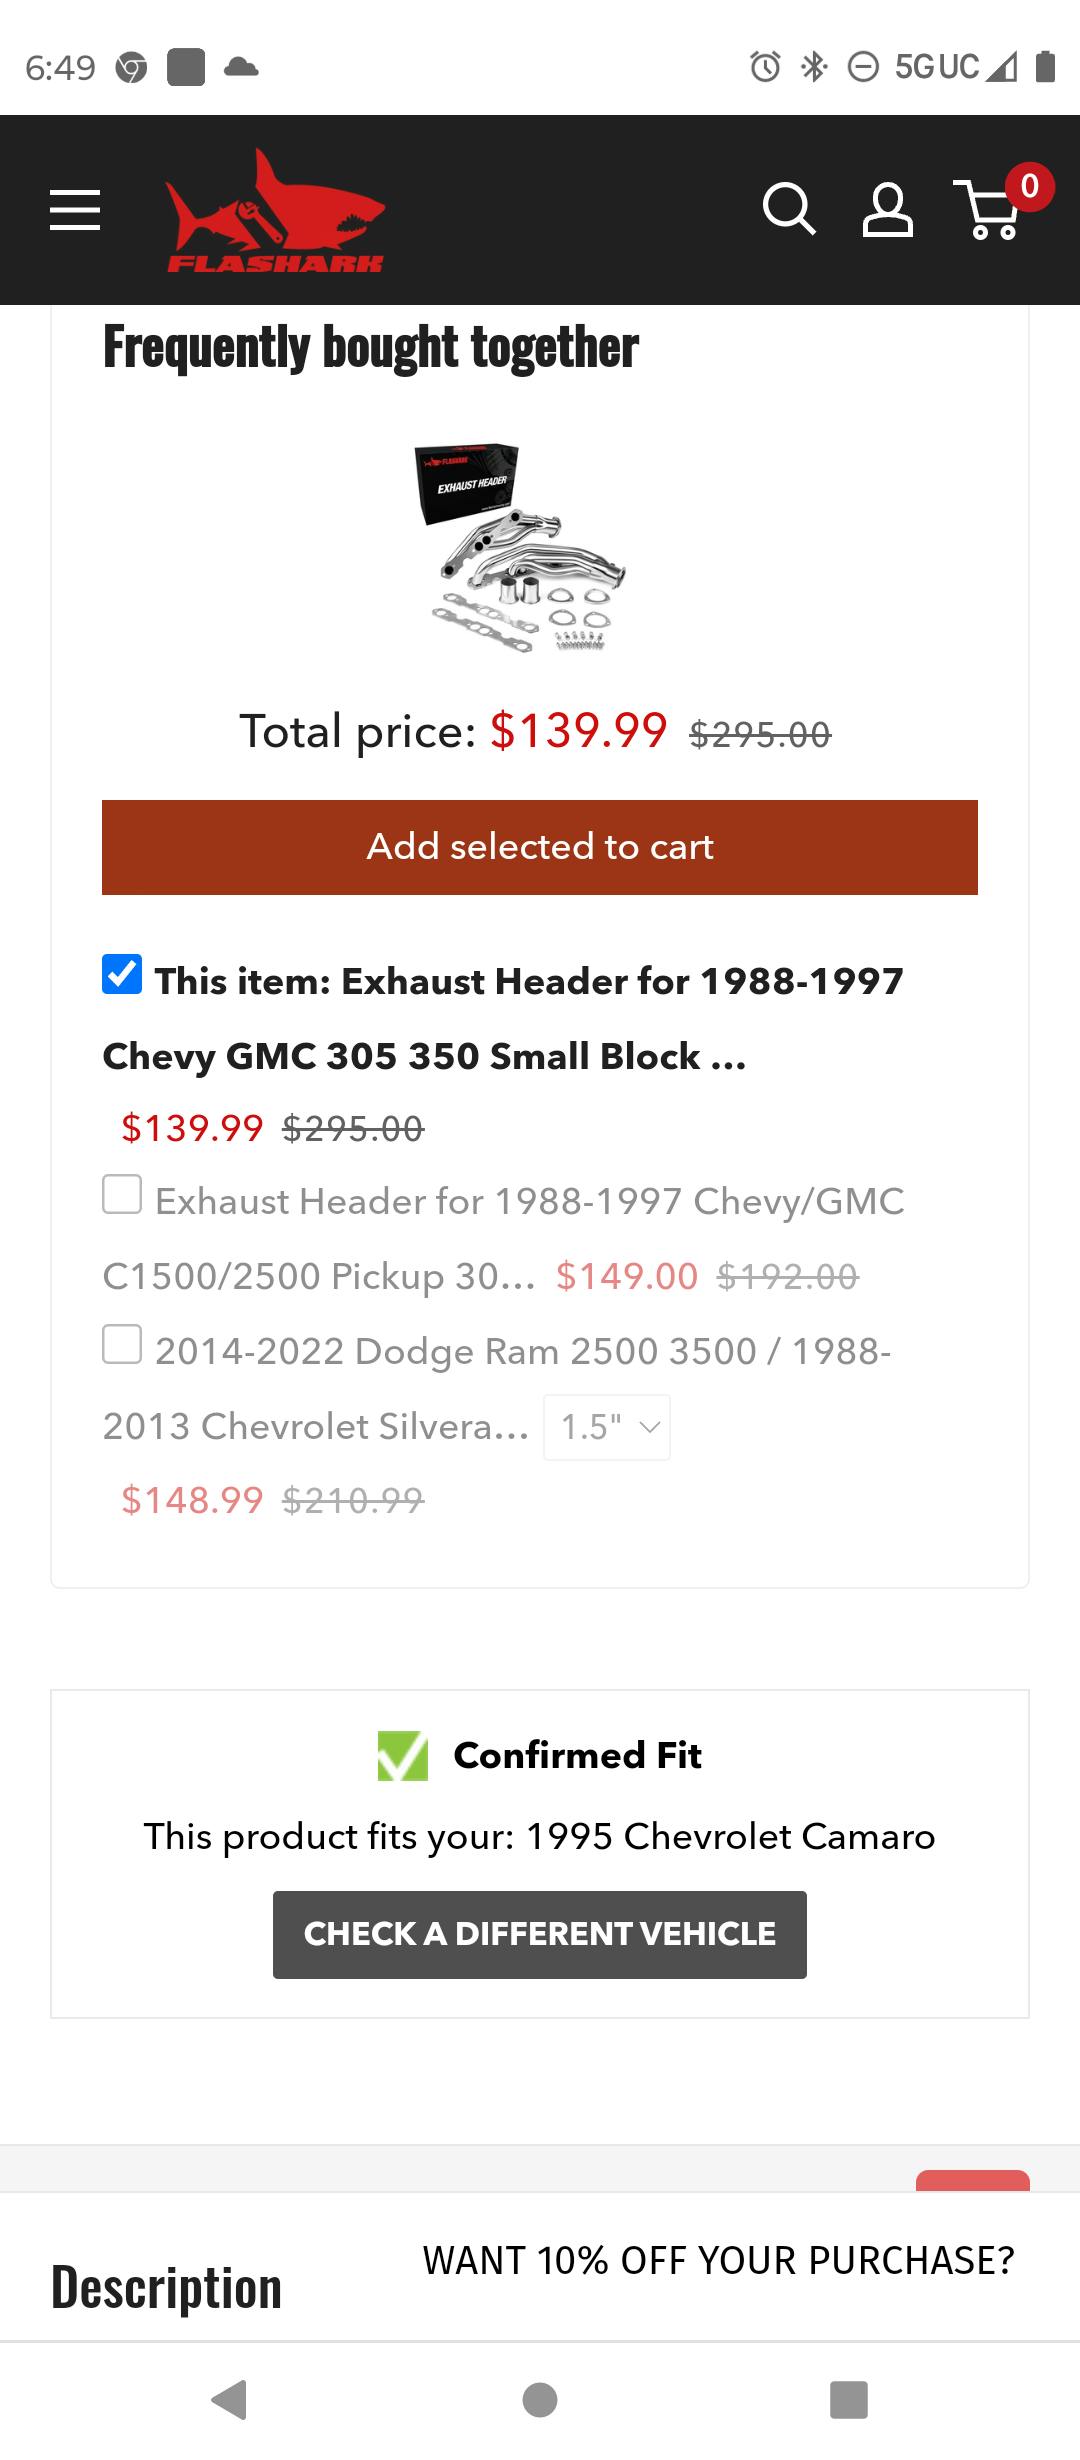The image size is (1080, 2460).
Task: Open the search magnifier icon
Action: (x=789, y=210)
